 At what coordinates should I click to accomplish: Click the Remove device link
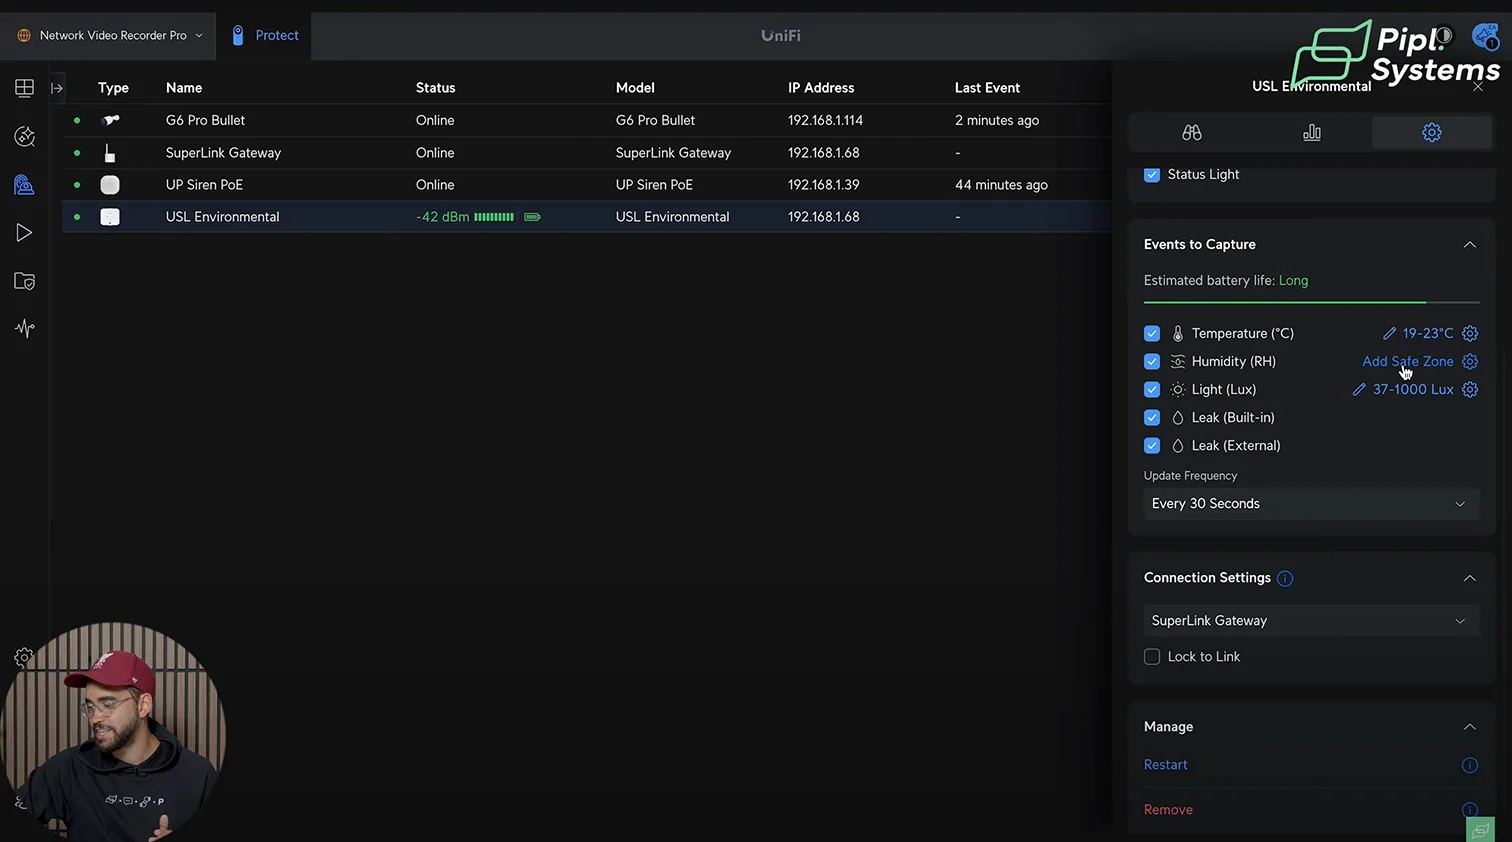point(1168,810)
